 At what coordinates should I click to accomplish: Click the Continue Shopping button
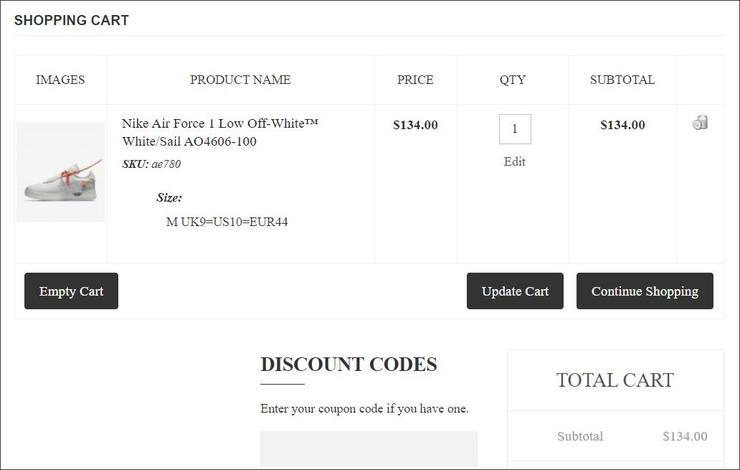click(645, 291)
